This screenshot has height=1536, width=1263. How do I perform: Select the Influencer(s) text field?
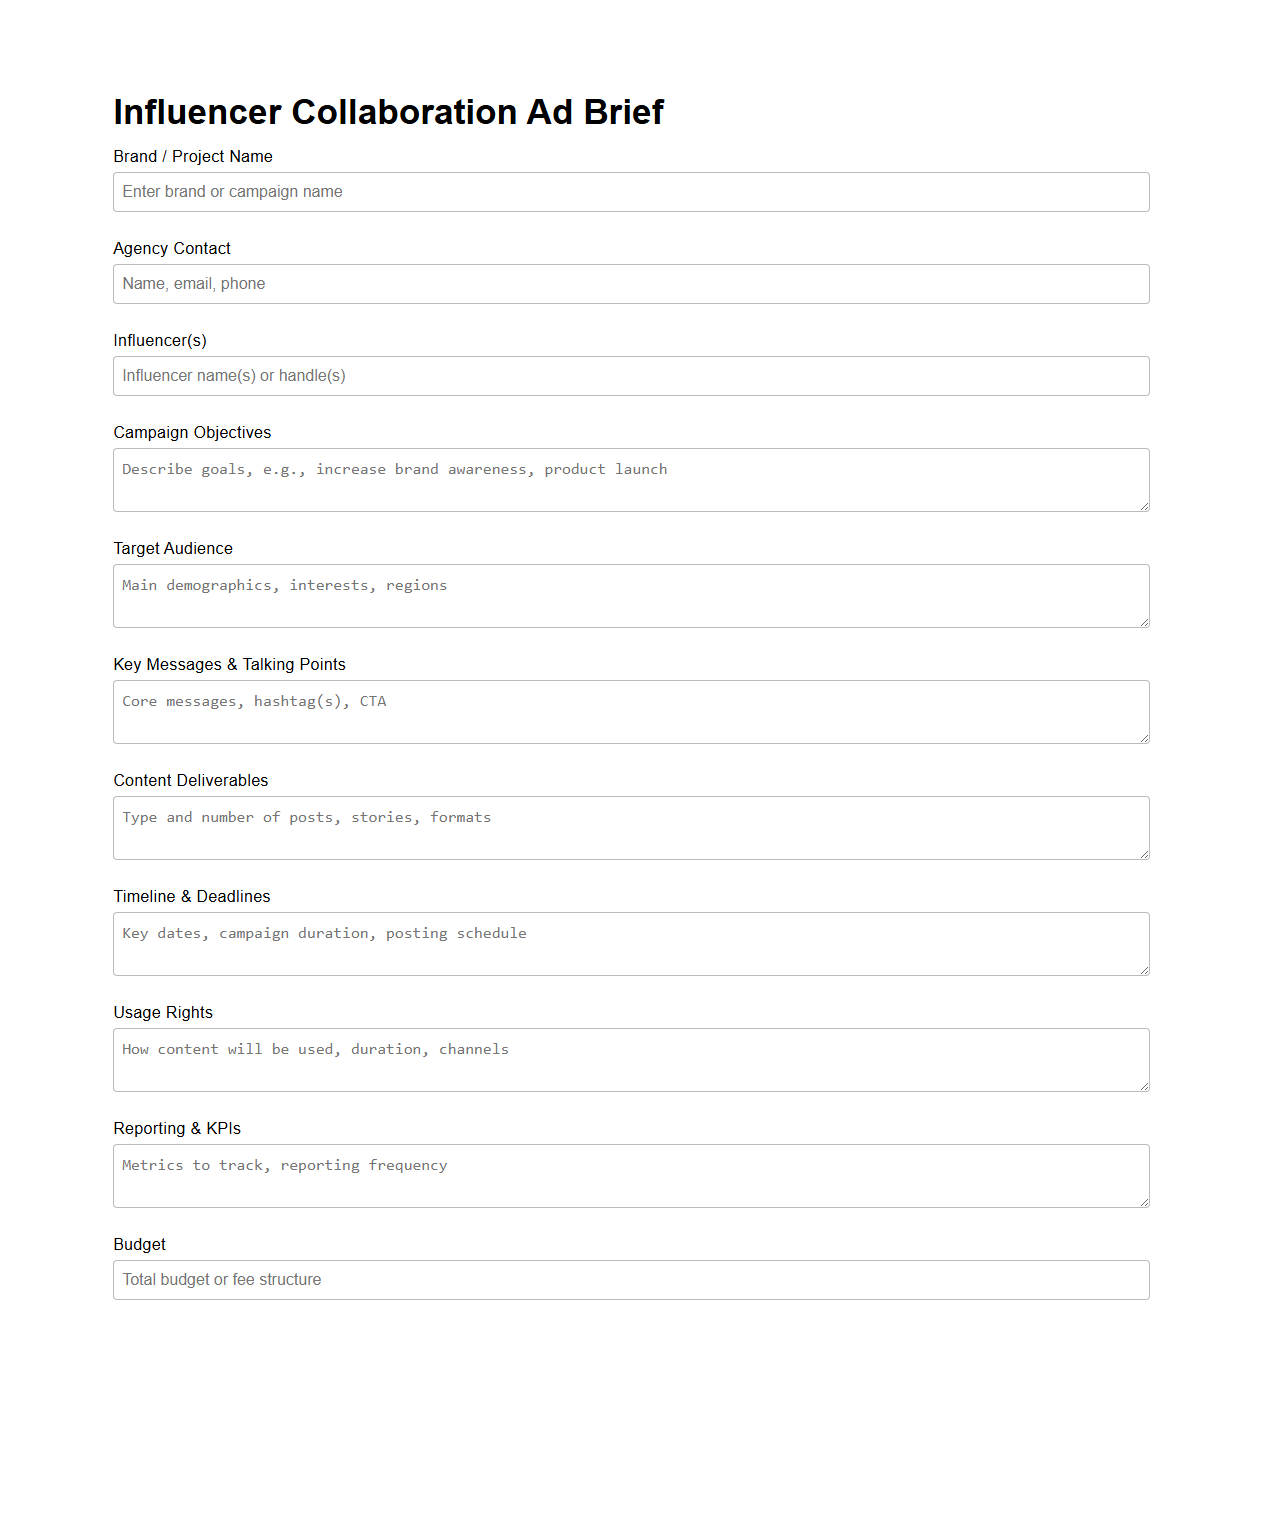pos(630,376)
